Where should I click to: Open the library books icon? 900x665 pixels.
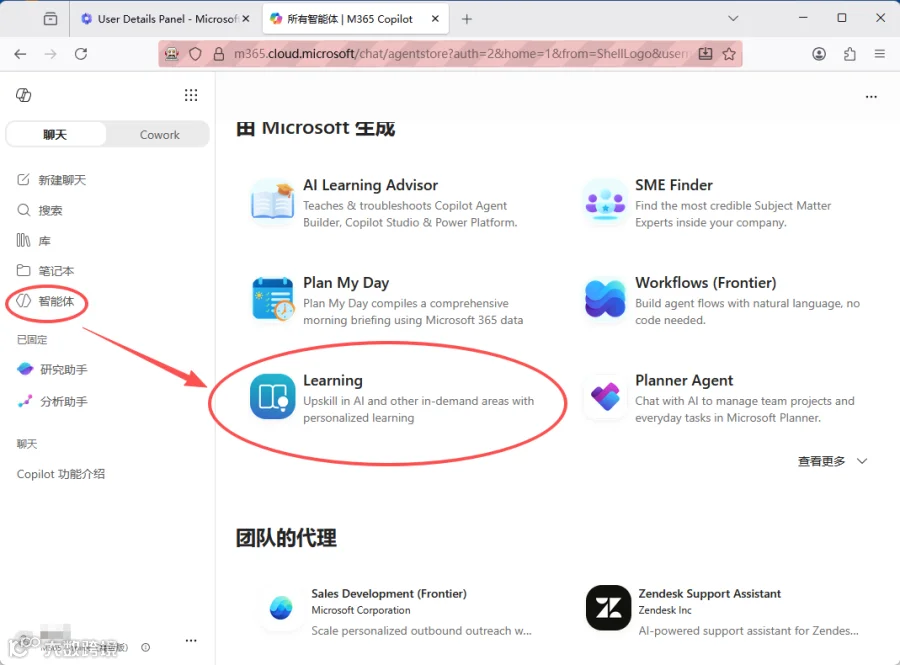click(x=23, y=240)
